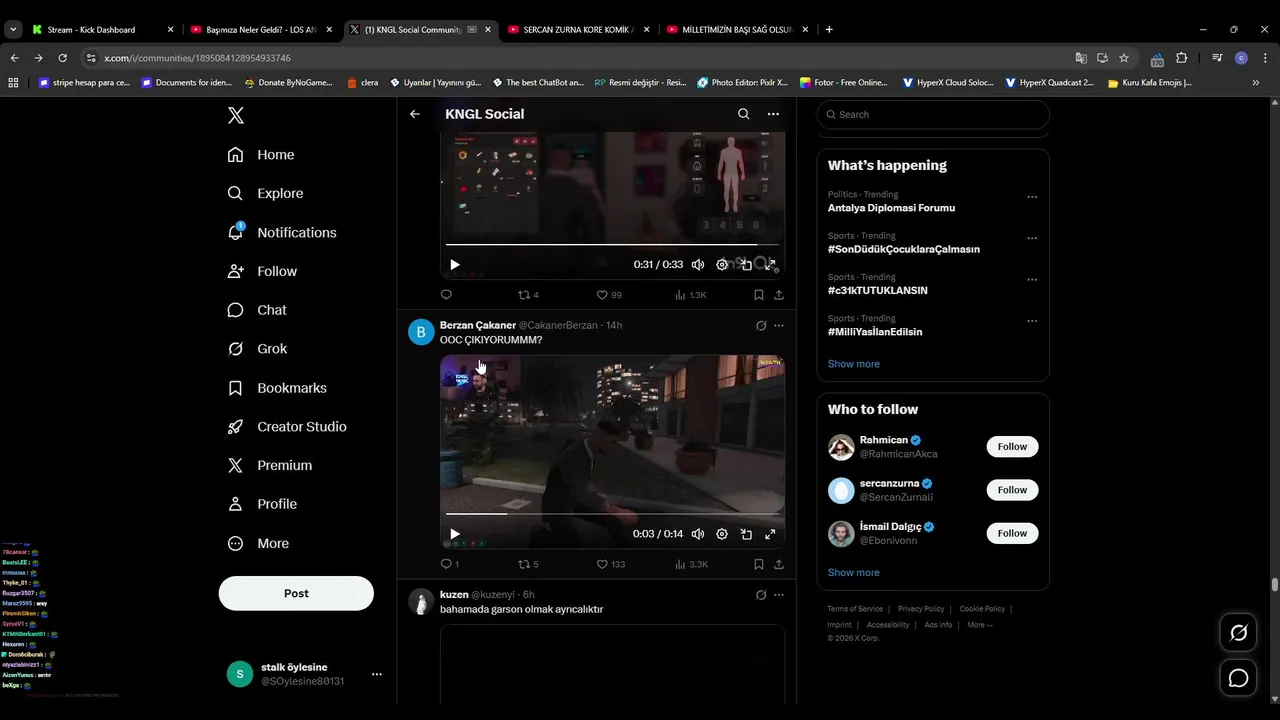Viewport: 1280px width, 720px height.
Task: Focus the Search input field
Action: [x=933, y=114]
